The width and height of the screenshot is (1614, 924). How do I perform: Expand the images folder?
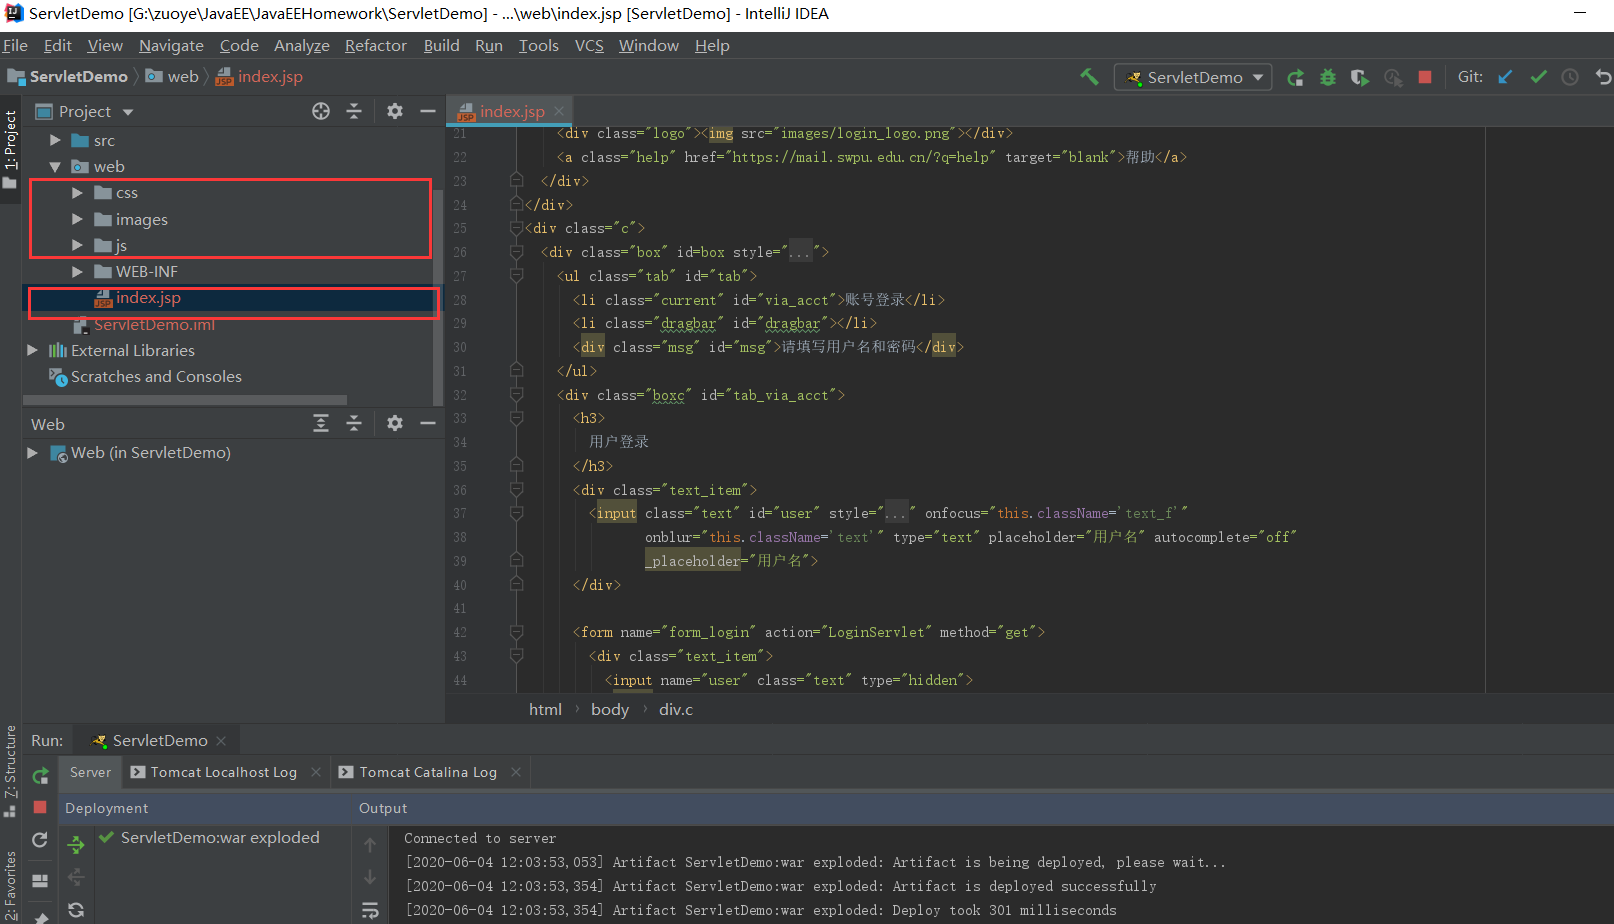click(x=77, y=219)
